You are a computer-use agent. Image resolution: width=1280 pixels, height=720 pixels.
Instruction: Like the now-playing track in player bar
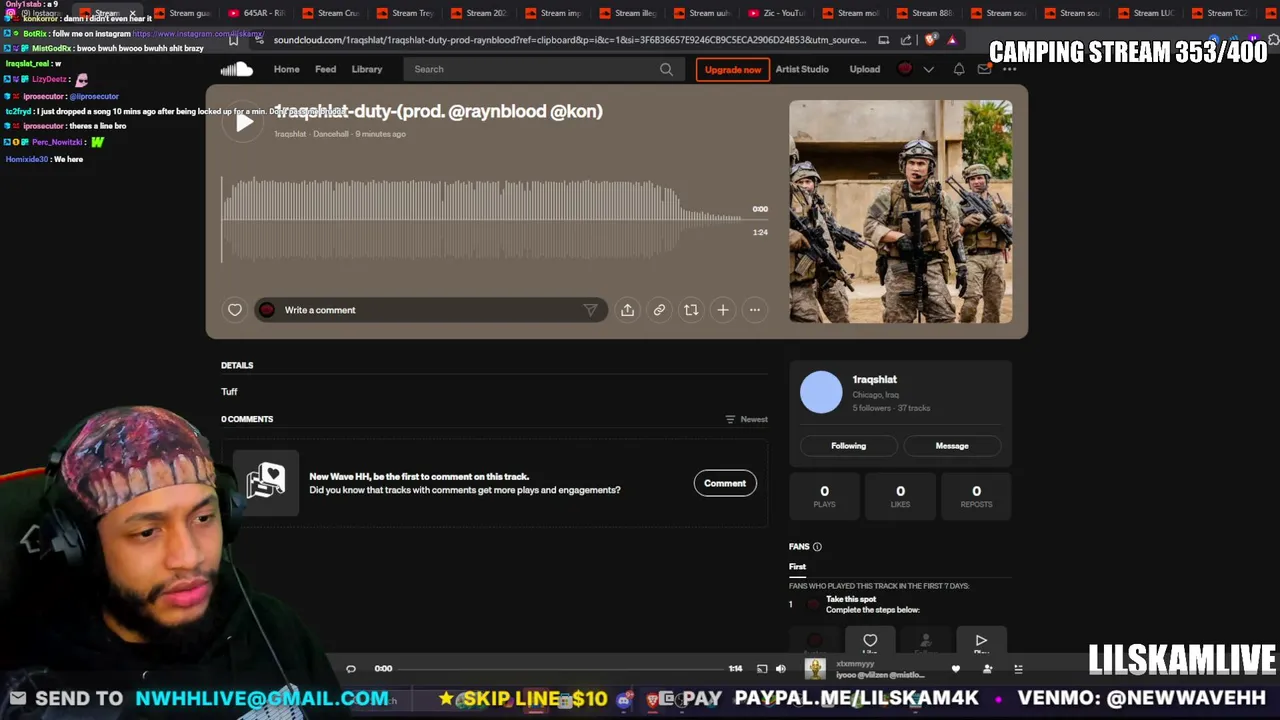click(x=956, y=669)
